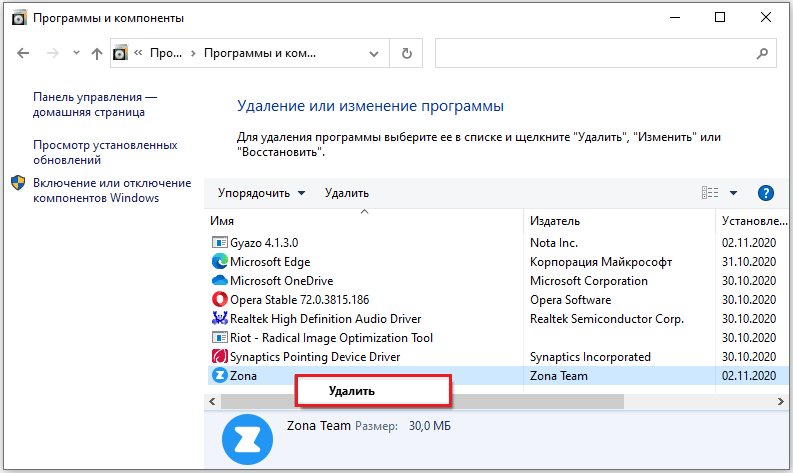793x473 pixels.
Task: Click the Nota Inc. publisher cell
Action: tap(553, 243)
